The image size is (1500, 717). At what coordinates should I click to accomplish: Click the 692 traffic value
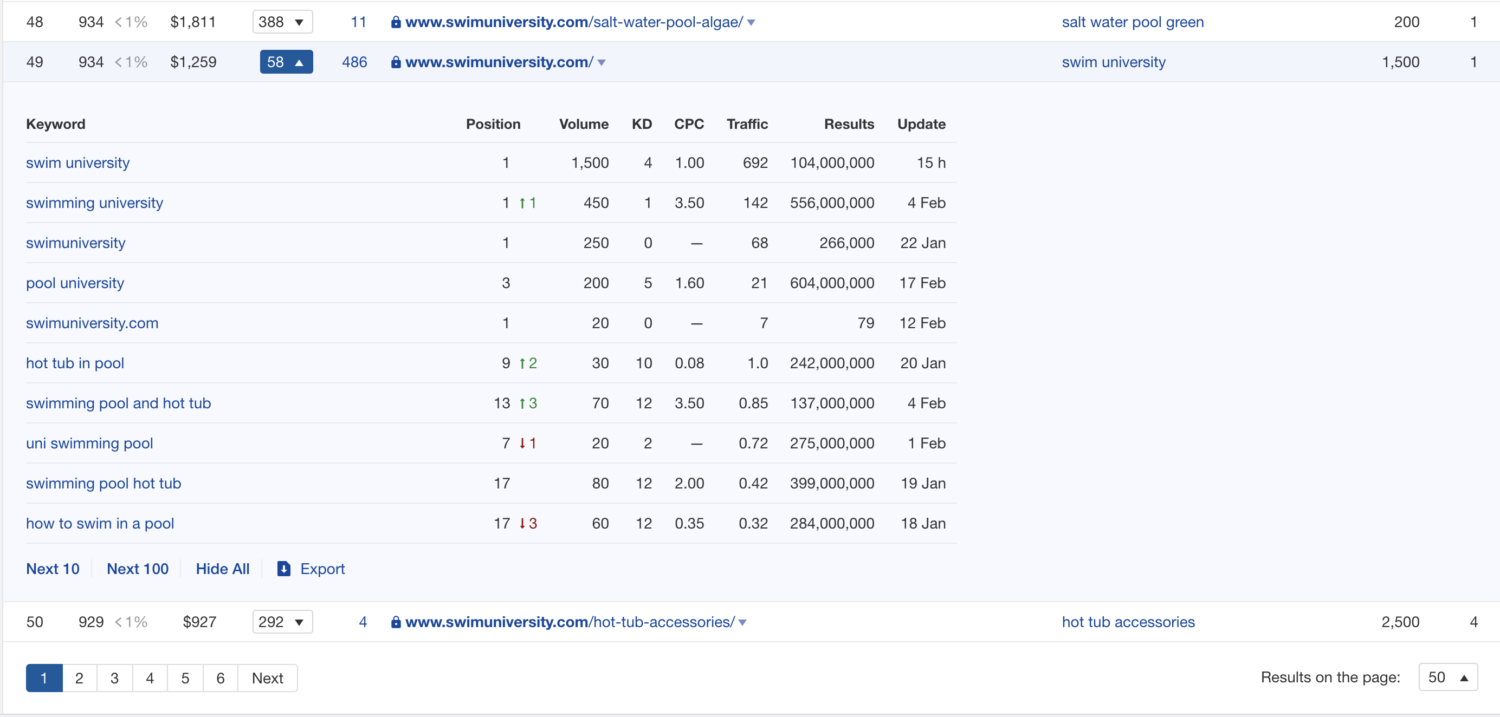pos(756,163)
